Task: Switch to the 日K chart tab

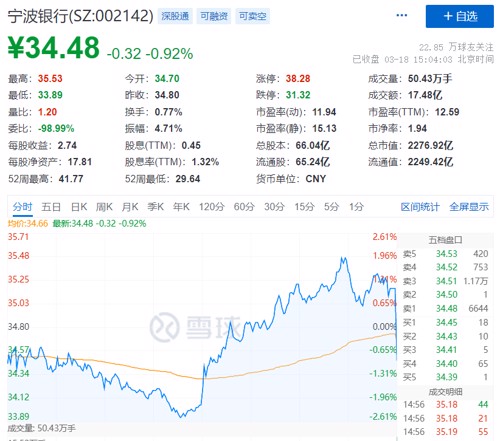Action: coord(79,207)
